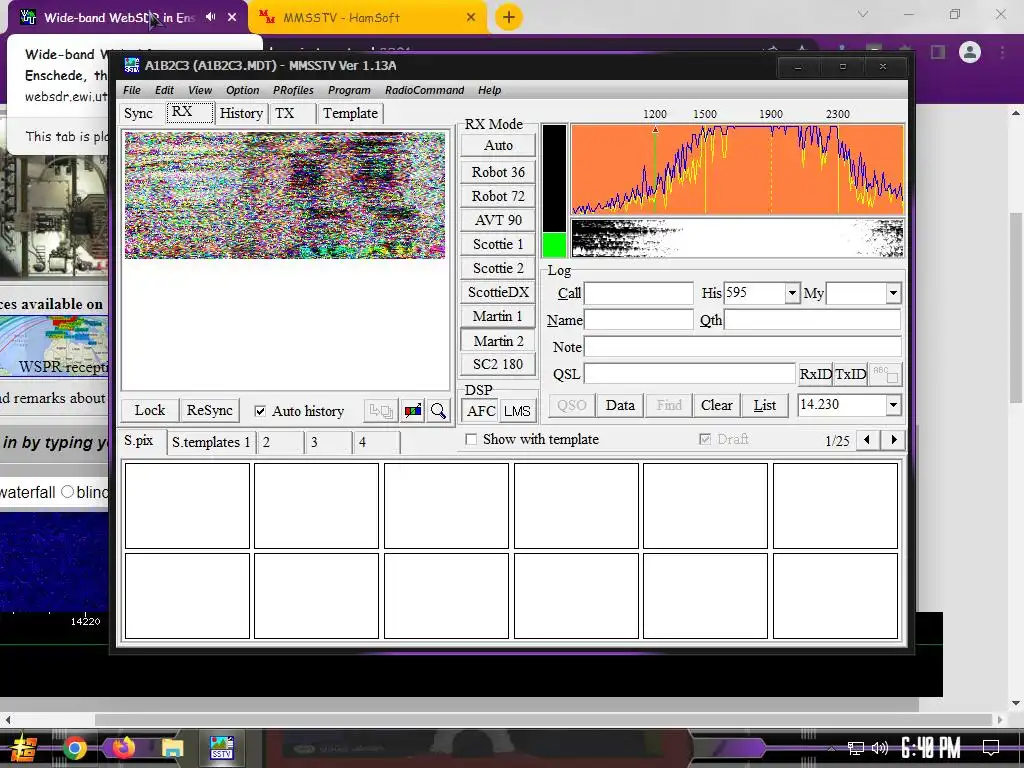Click the MMSSTV window title icon

click(132, 65)
